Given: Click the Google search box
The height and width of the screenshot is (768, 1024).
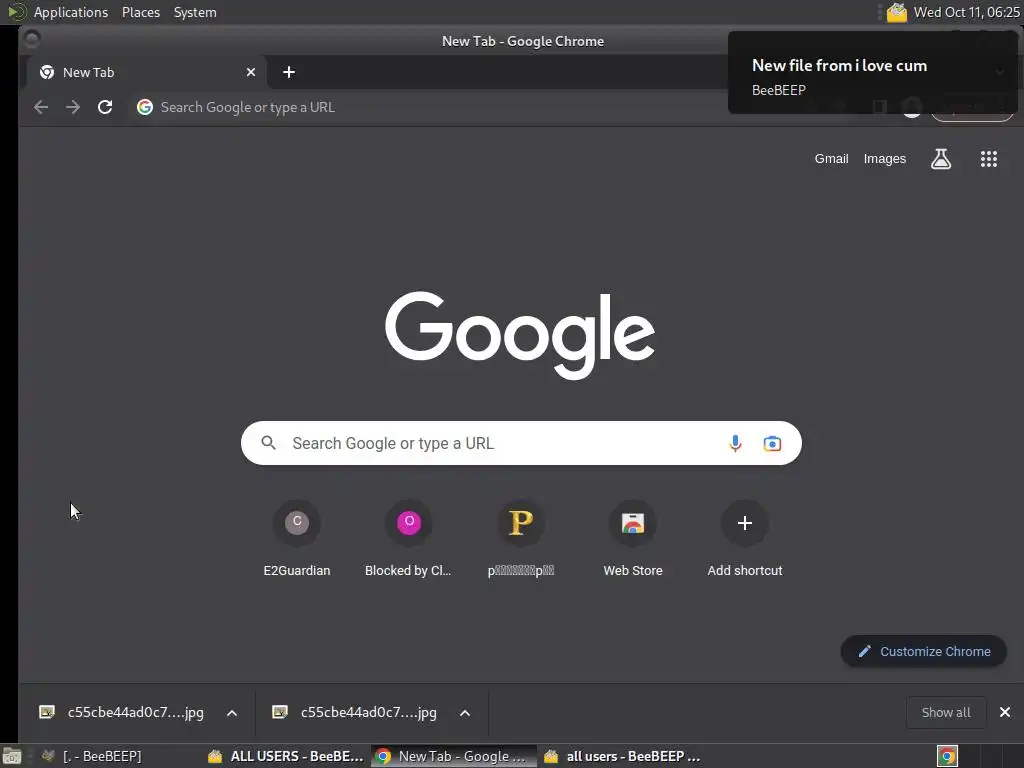Looking at the screenshot, I should coord(521,443).
